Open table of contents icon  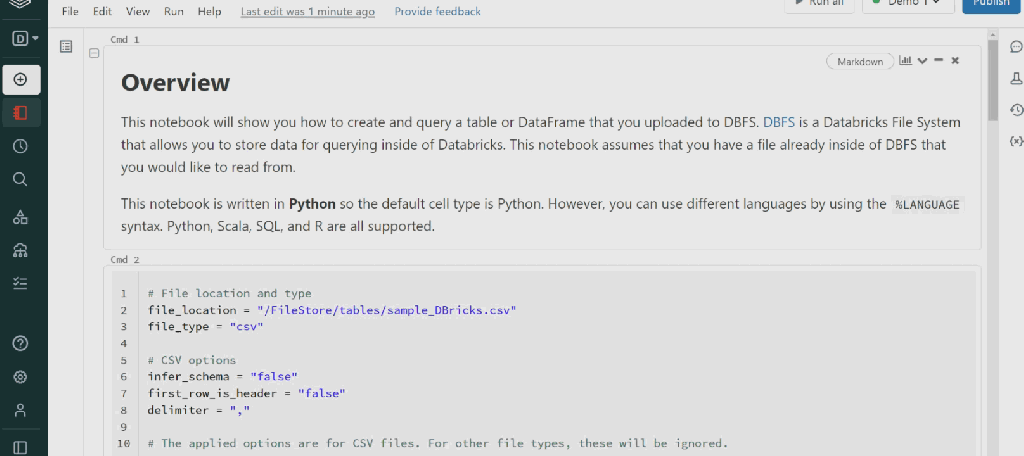pyautogui.click(x=66, y=46)
